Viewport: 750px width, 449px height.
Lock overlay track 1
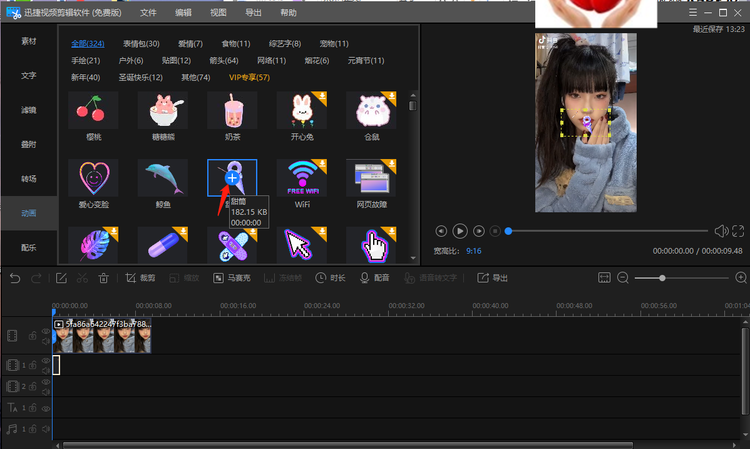(33, 365)
